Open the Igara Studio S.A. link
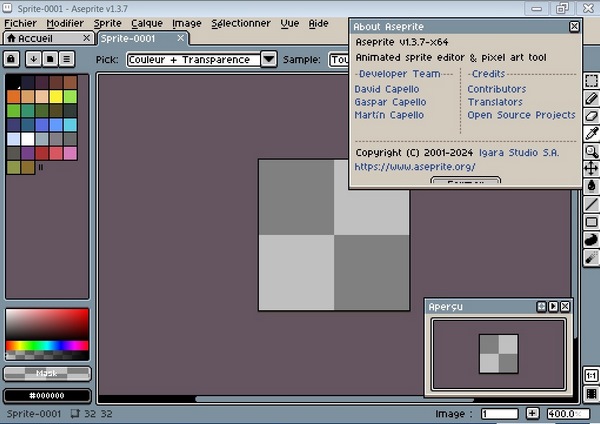 [x=519, y=153]
